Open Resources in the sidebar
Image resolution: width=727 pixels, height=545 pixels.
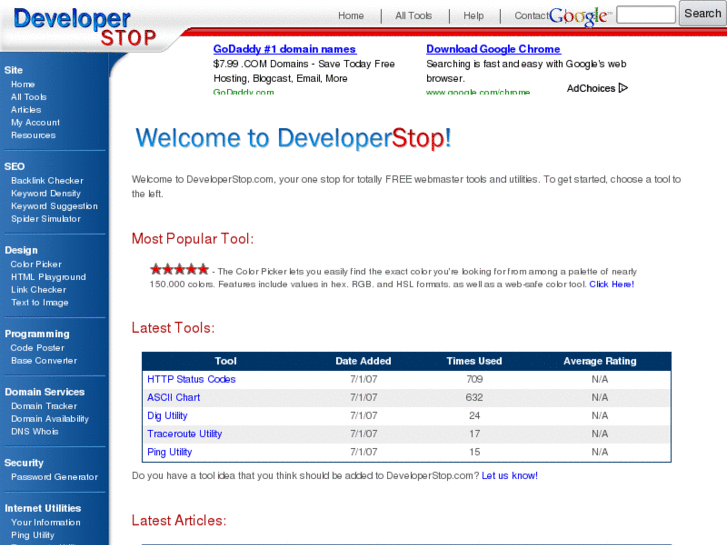tap(33, 135)
